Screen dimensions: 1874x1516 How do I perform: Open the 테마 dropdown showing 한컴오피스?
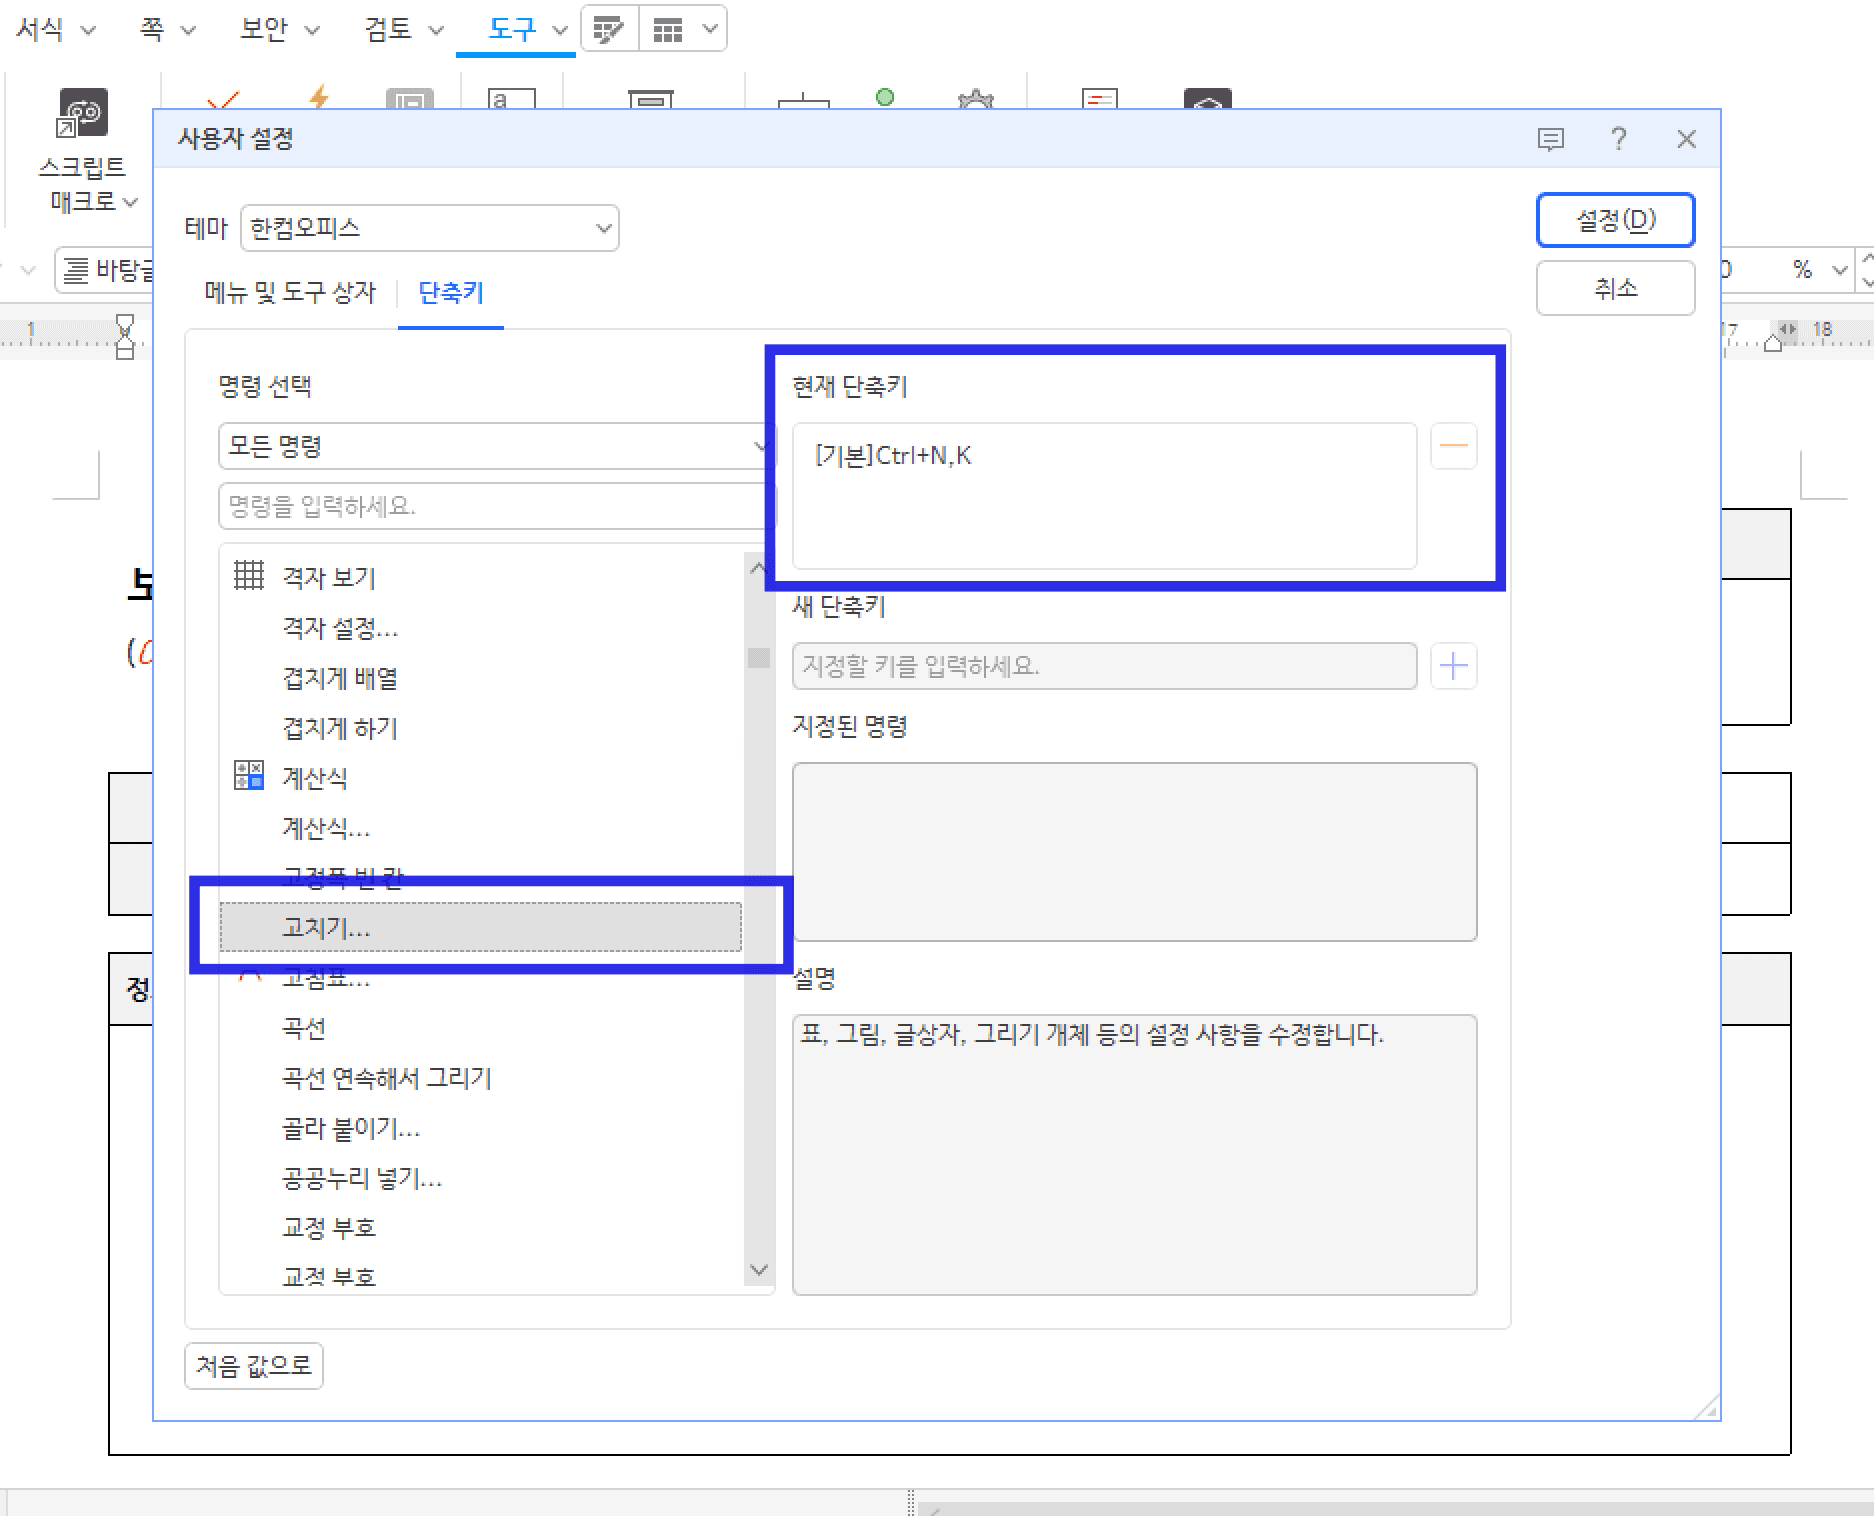(430, 228)
